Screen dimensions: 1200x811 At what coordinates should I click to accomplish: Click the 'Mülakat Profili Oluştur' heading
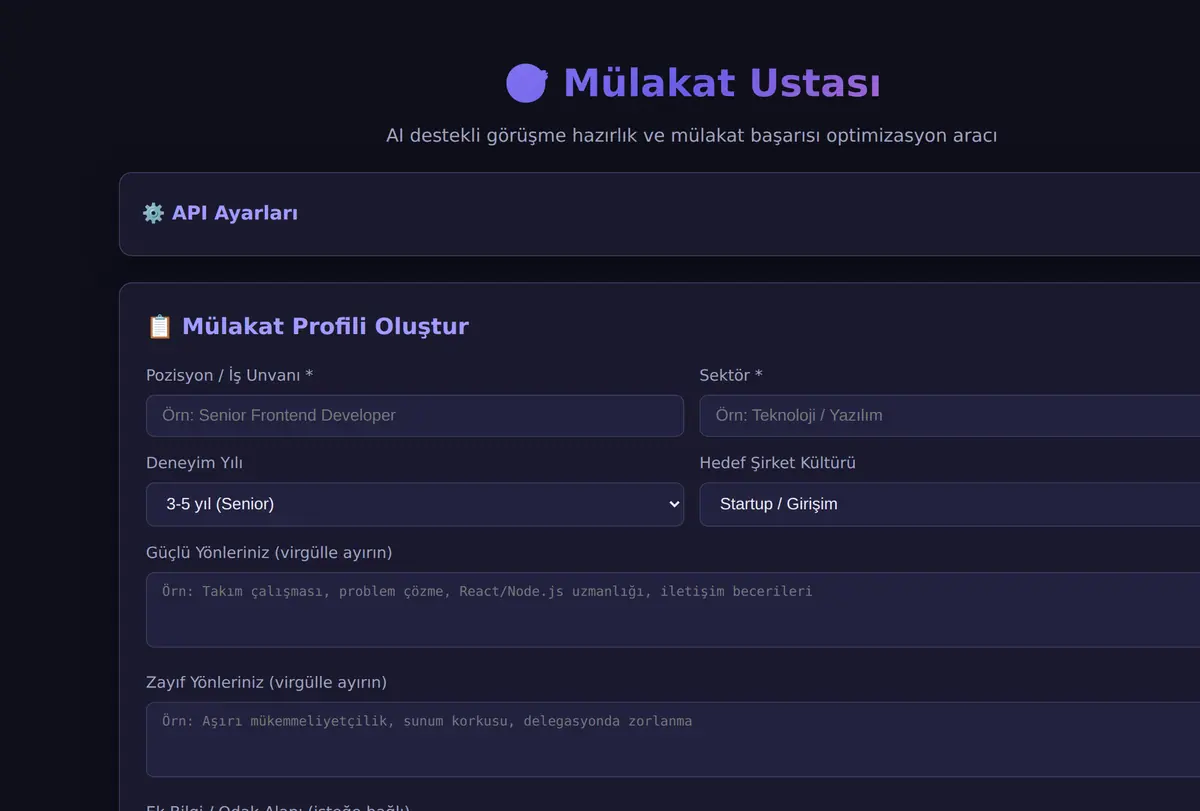point(325,326)
